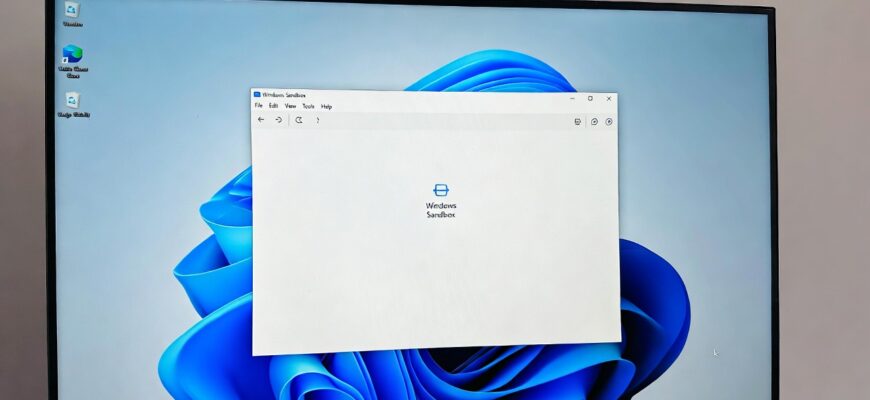Click the refresh icon next to the divider
This screenshot has width=870, height=400.
(x=299, y=120)
